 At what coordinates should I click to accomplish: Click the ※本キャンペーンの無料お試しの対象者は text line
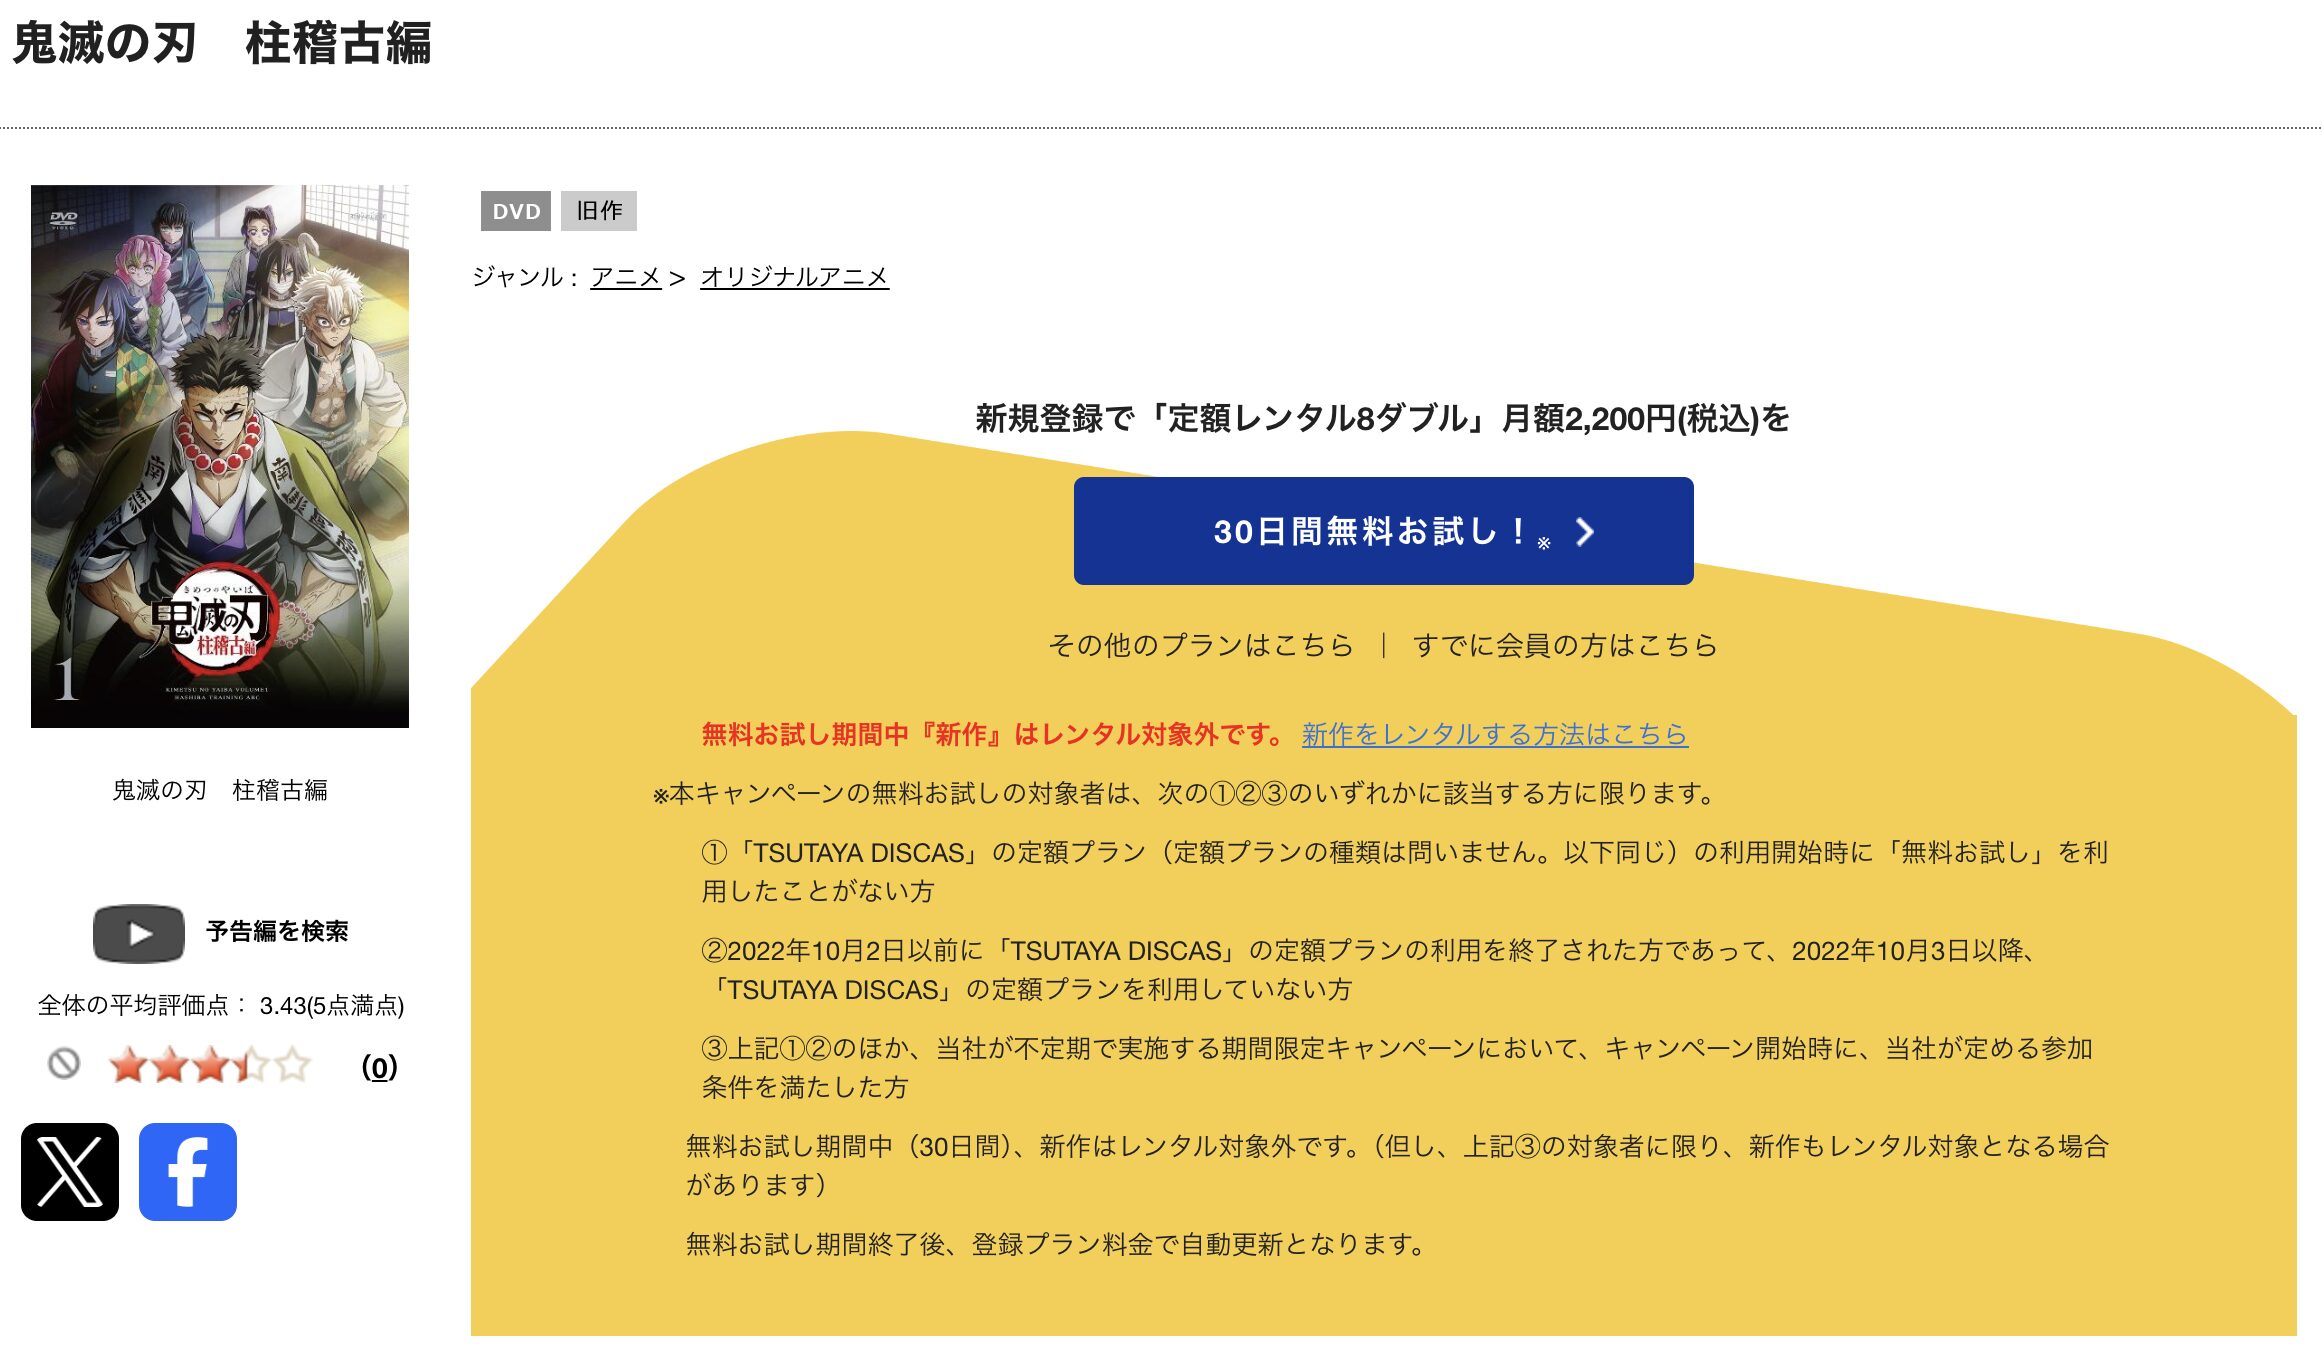coord(1184,794)
